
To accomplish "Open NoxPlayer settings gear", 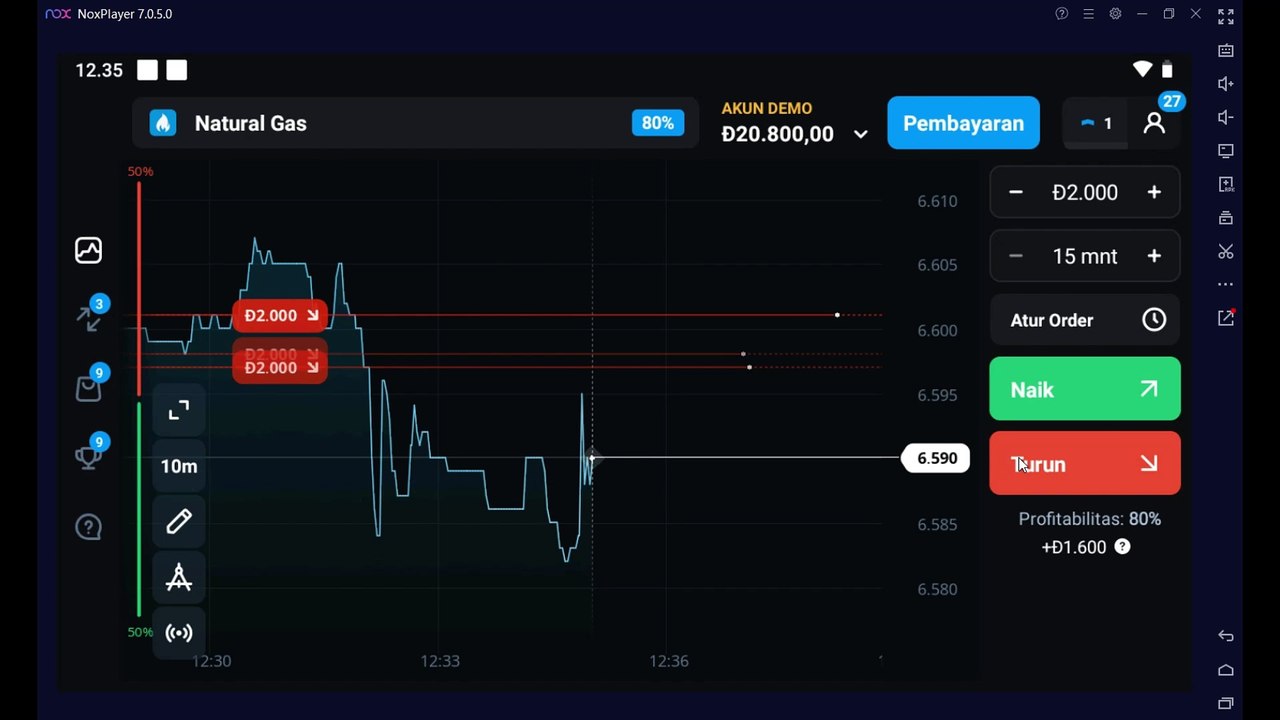I will [x=1115, y=14].
